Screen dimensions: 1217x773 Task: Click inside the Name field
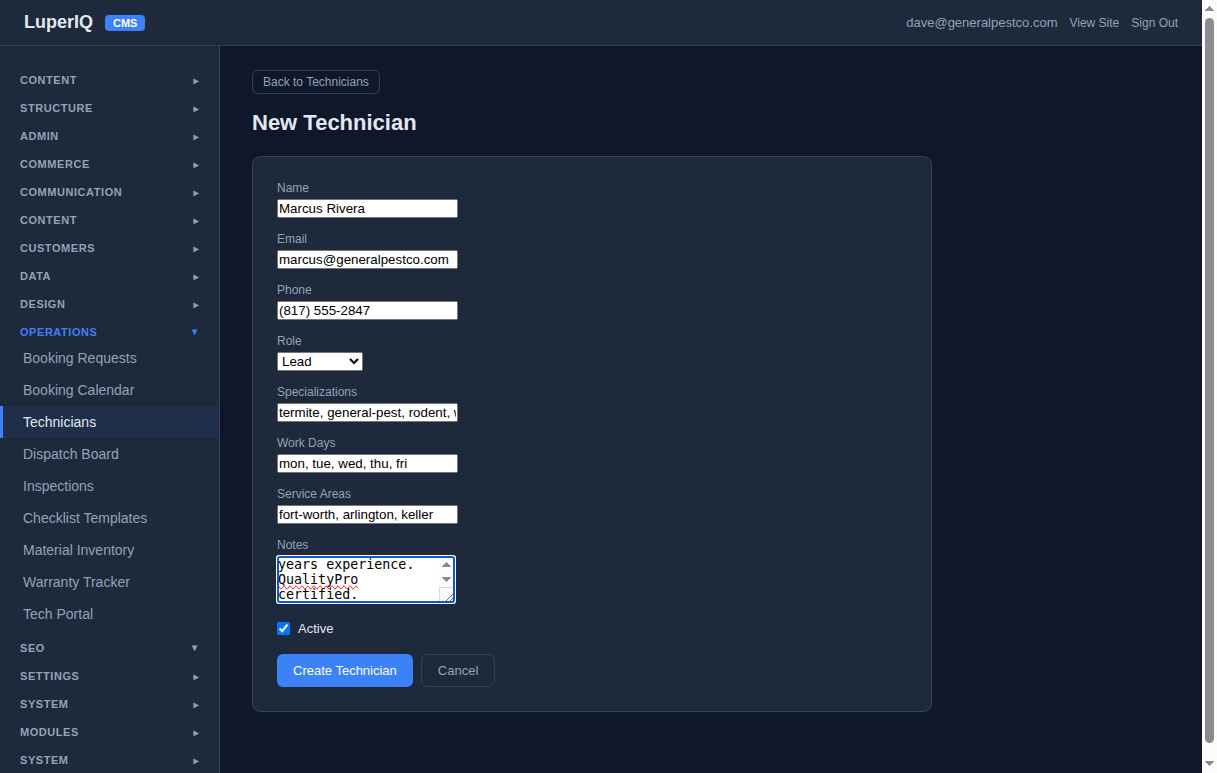click(367, 208)
